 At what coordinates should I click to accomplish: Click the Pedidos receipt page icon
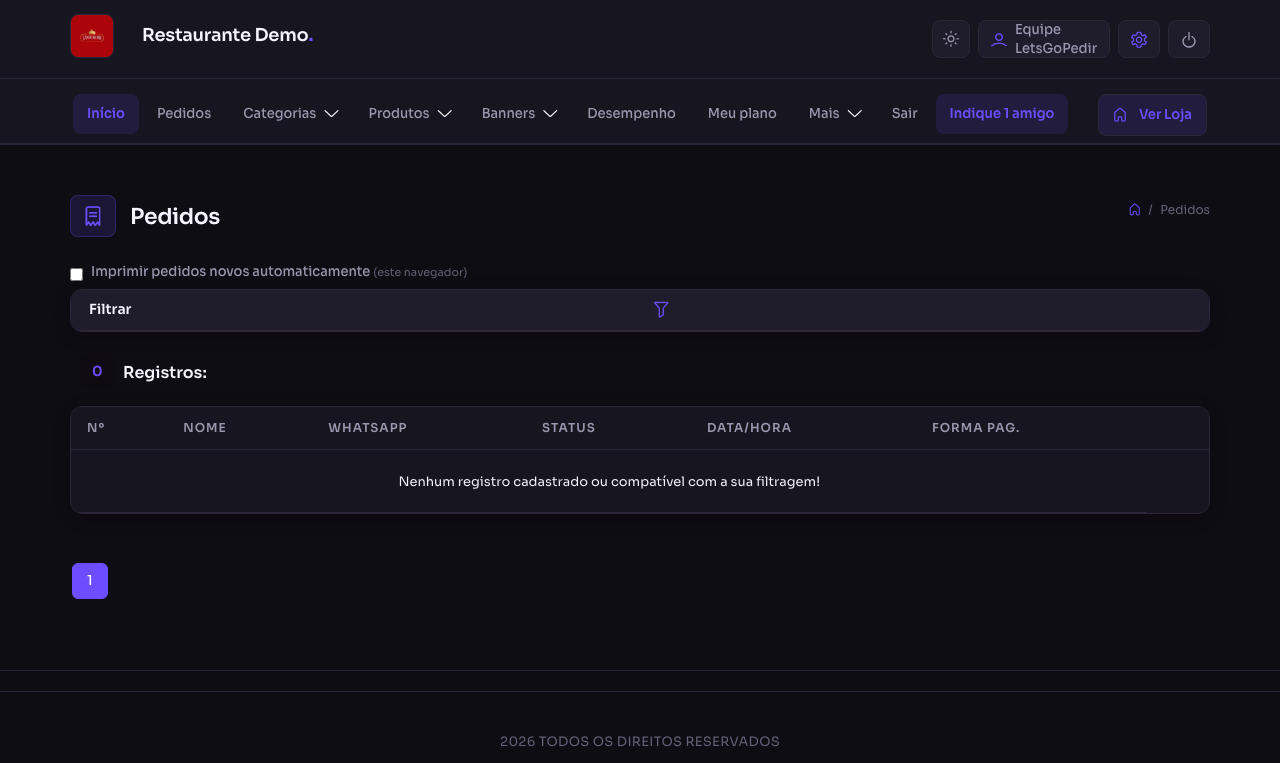tap(93, 216)
